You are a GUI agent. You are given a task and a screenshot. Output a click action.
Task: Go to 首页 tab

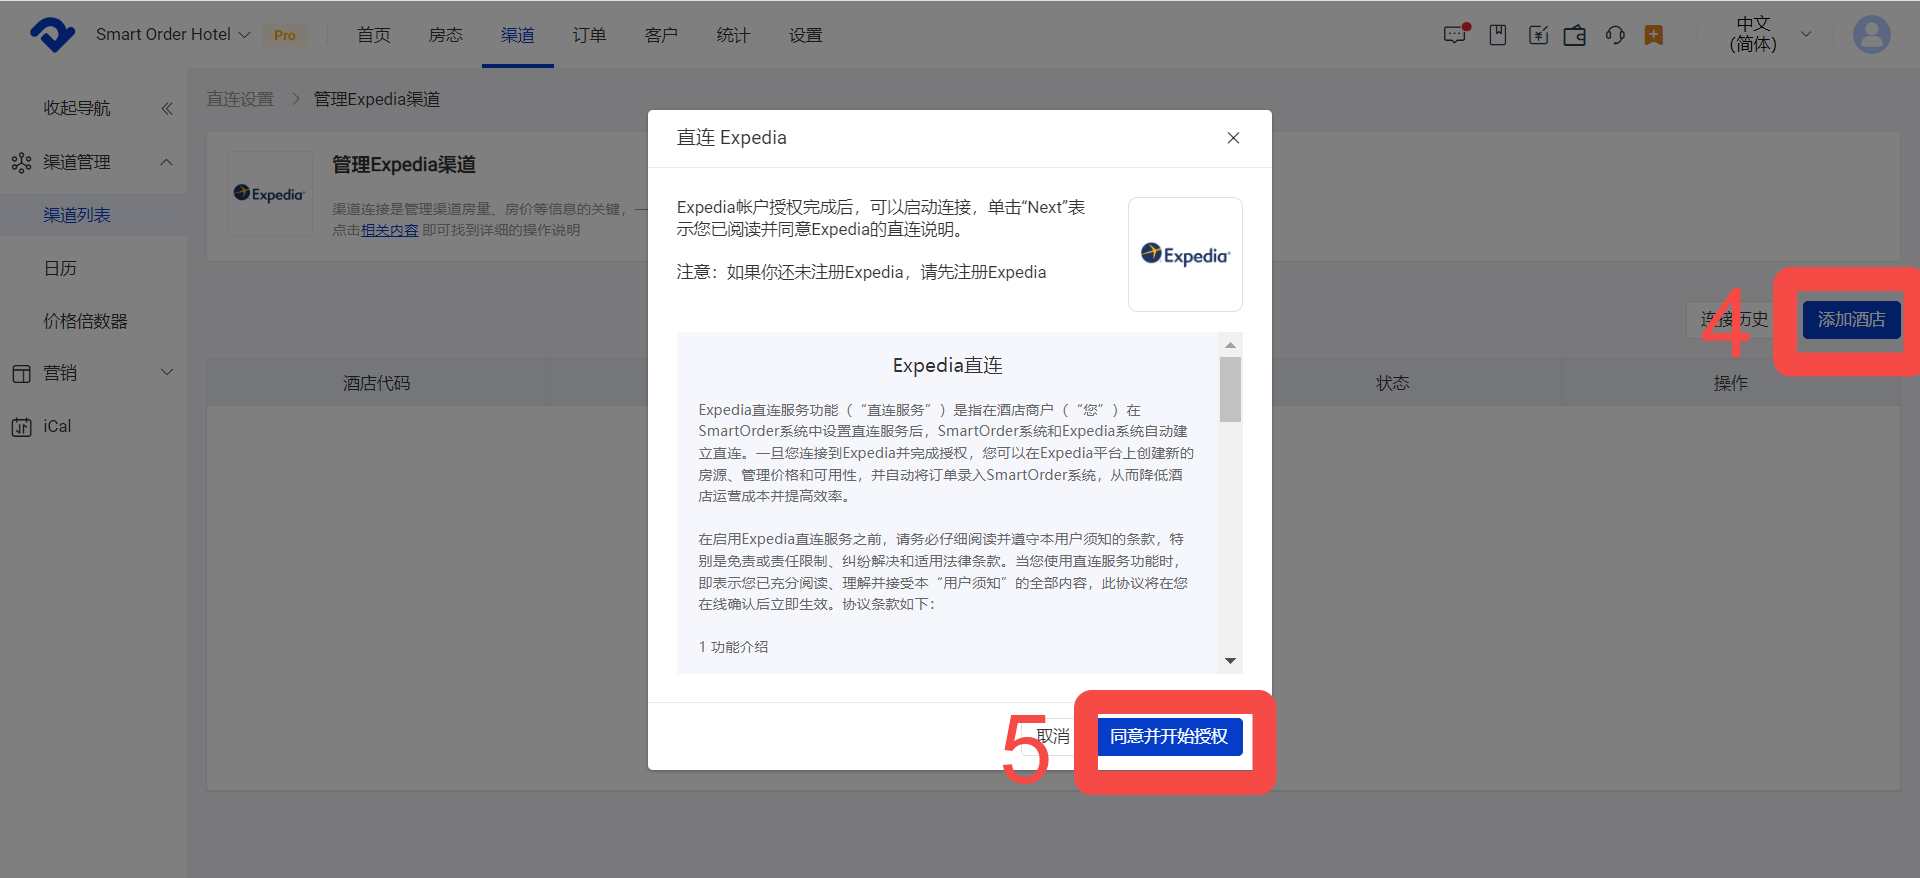click(374, 35)
